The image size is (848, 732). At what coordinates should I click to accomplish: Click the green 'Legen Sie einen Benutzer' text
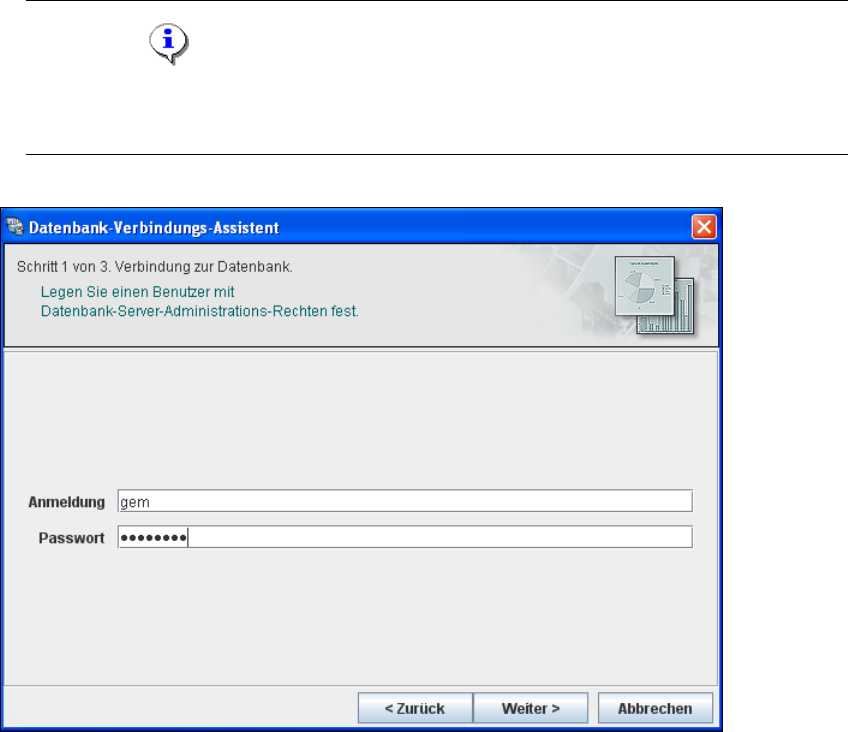137,292
